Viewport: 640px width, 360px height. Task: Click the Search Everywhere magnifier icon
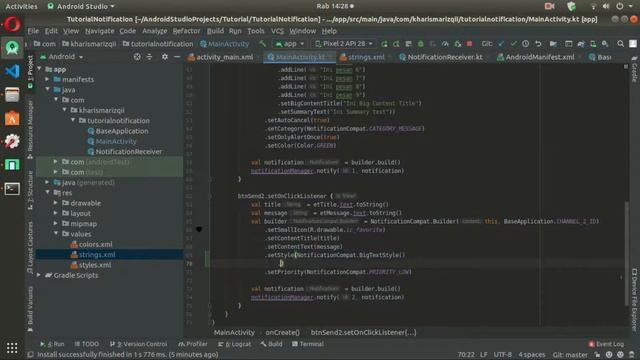click(x=620, y=44)
